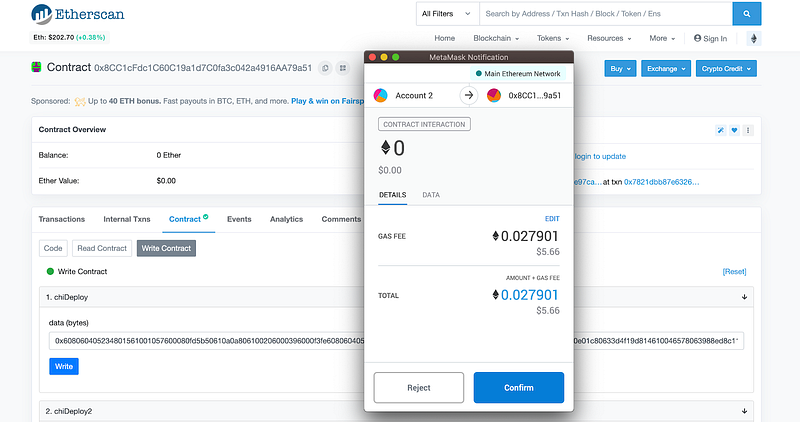This screenshot has width=800, height=422.
Task: Open the Resources menu
Action: click(x=609, y=38)
